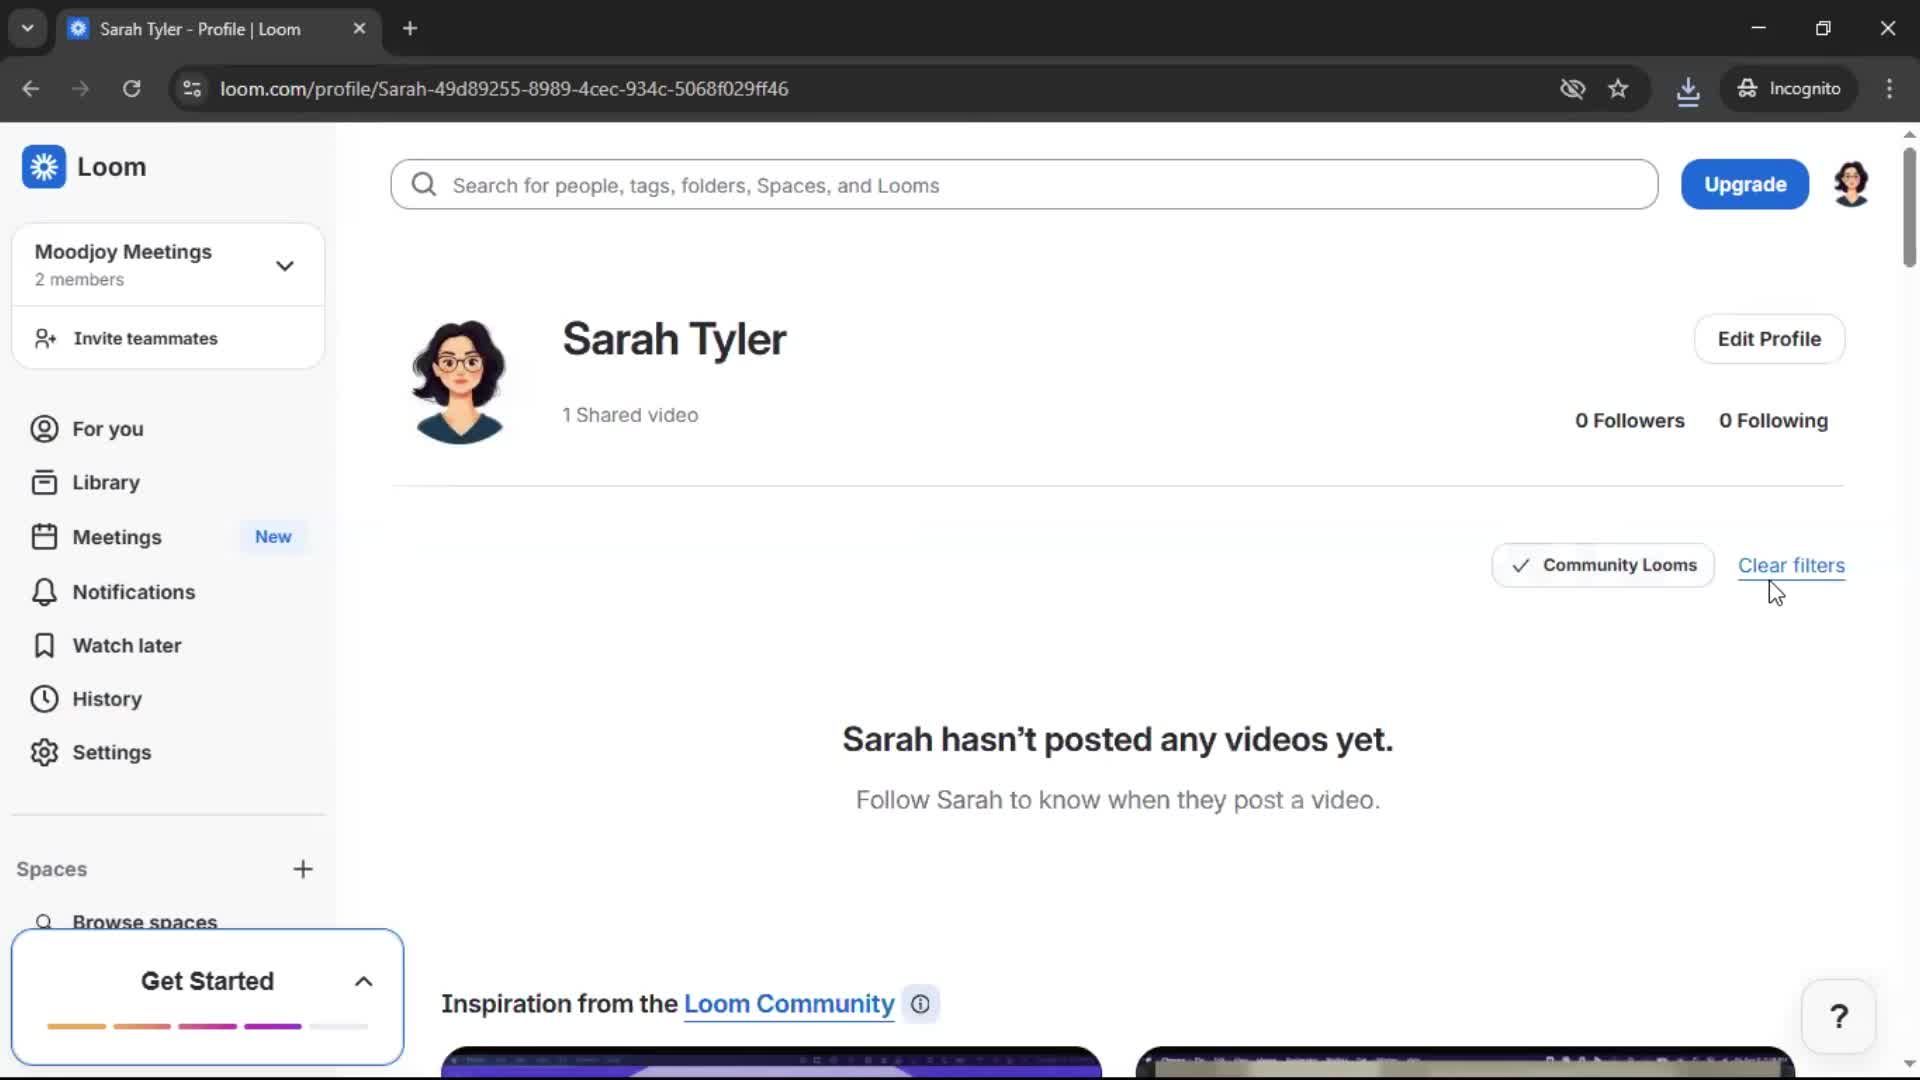Open the Loom Community link

click(x=787, y=1004)
